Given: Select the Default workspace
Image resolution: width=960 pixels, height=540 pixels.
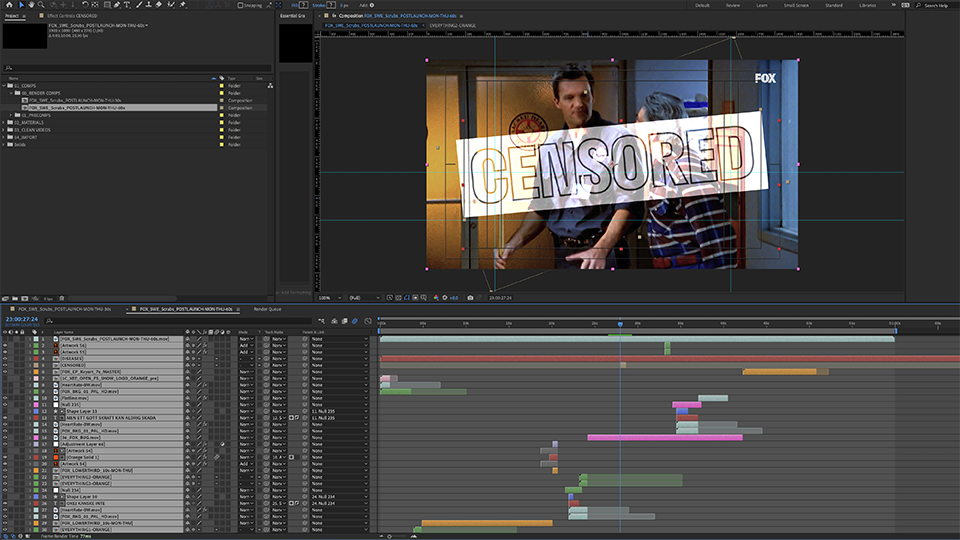Looking at the screenshot, I should pos(702,5).
